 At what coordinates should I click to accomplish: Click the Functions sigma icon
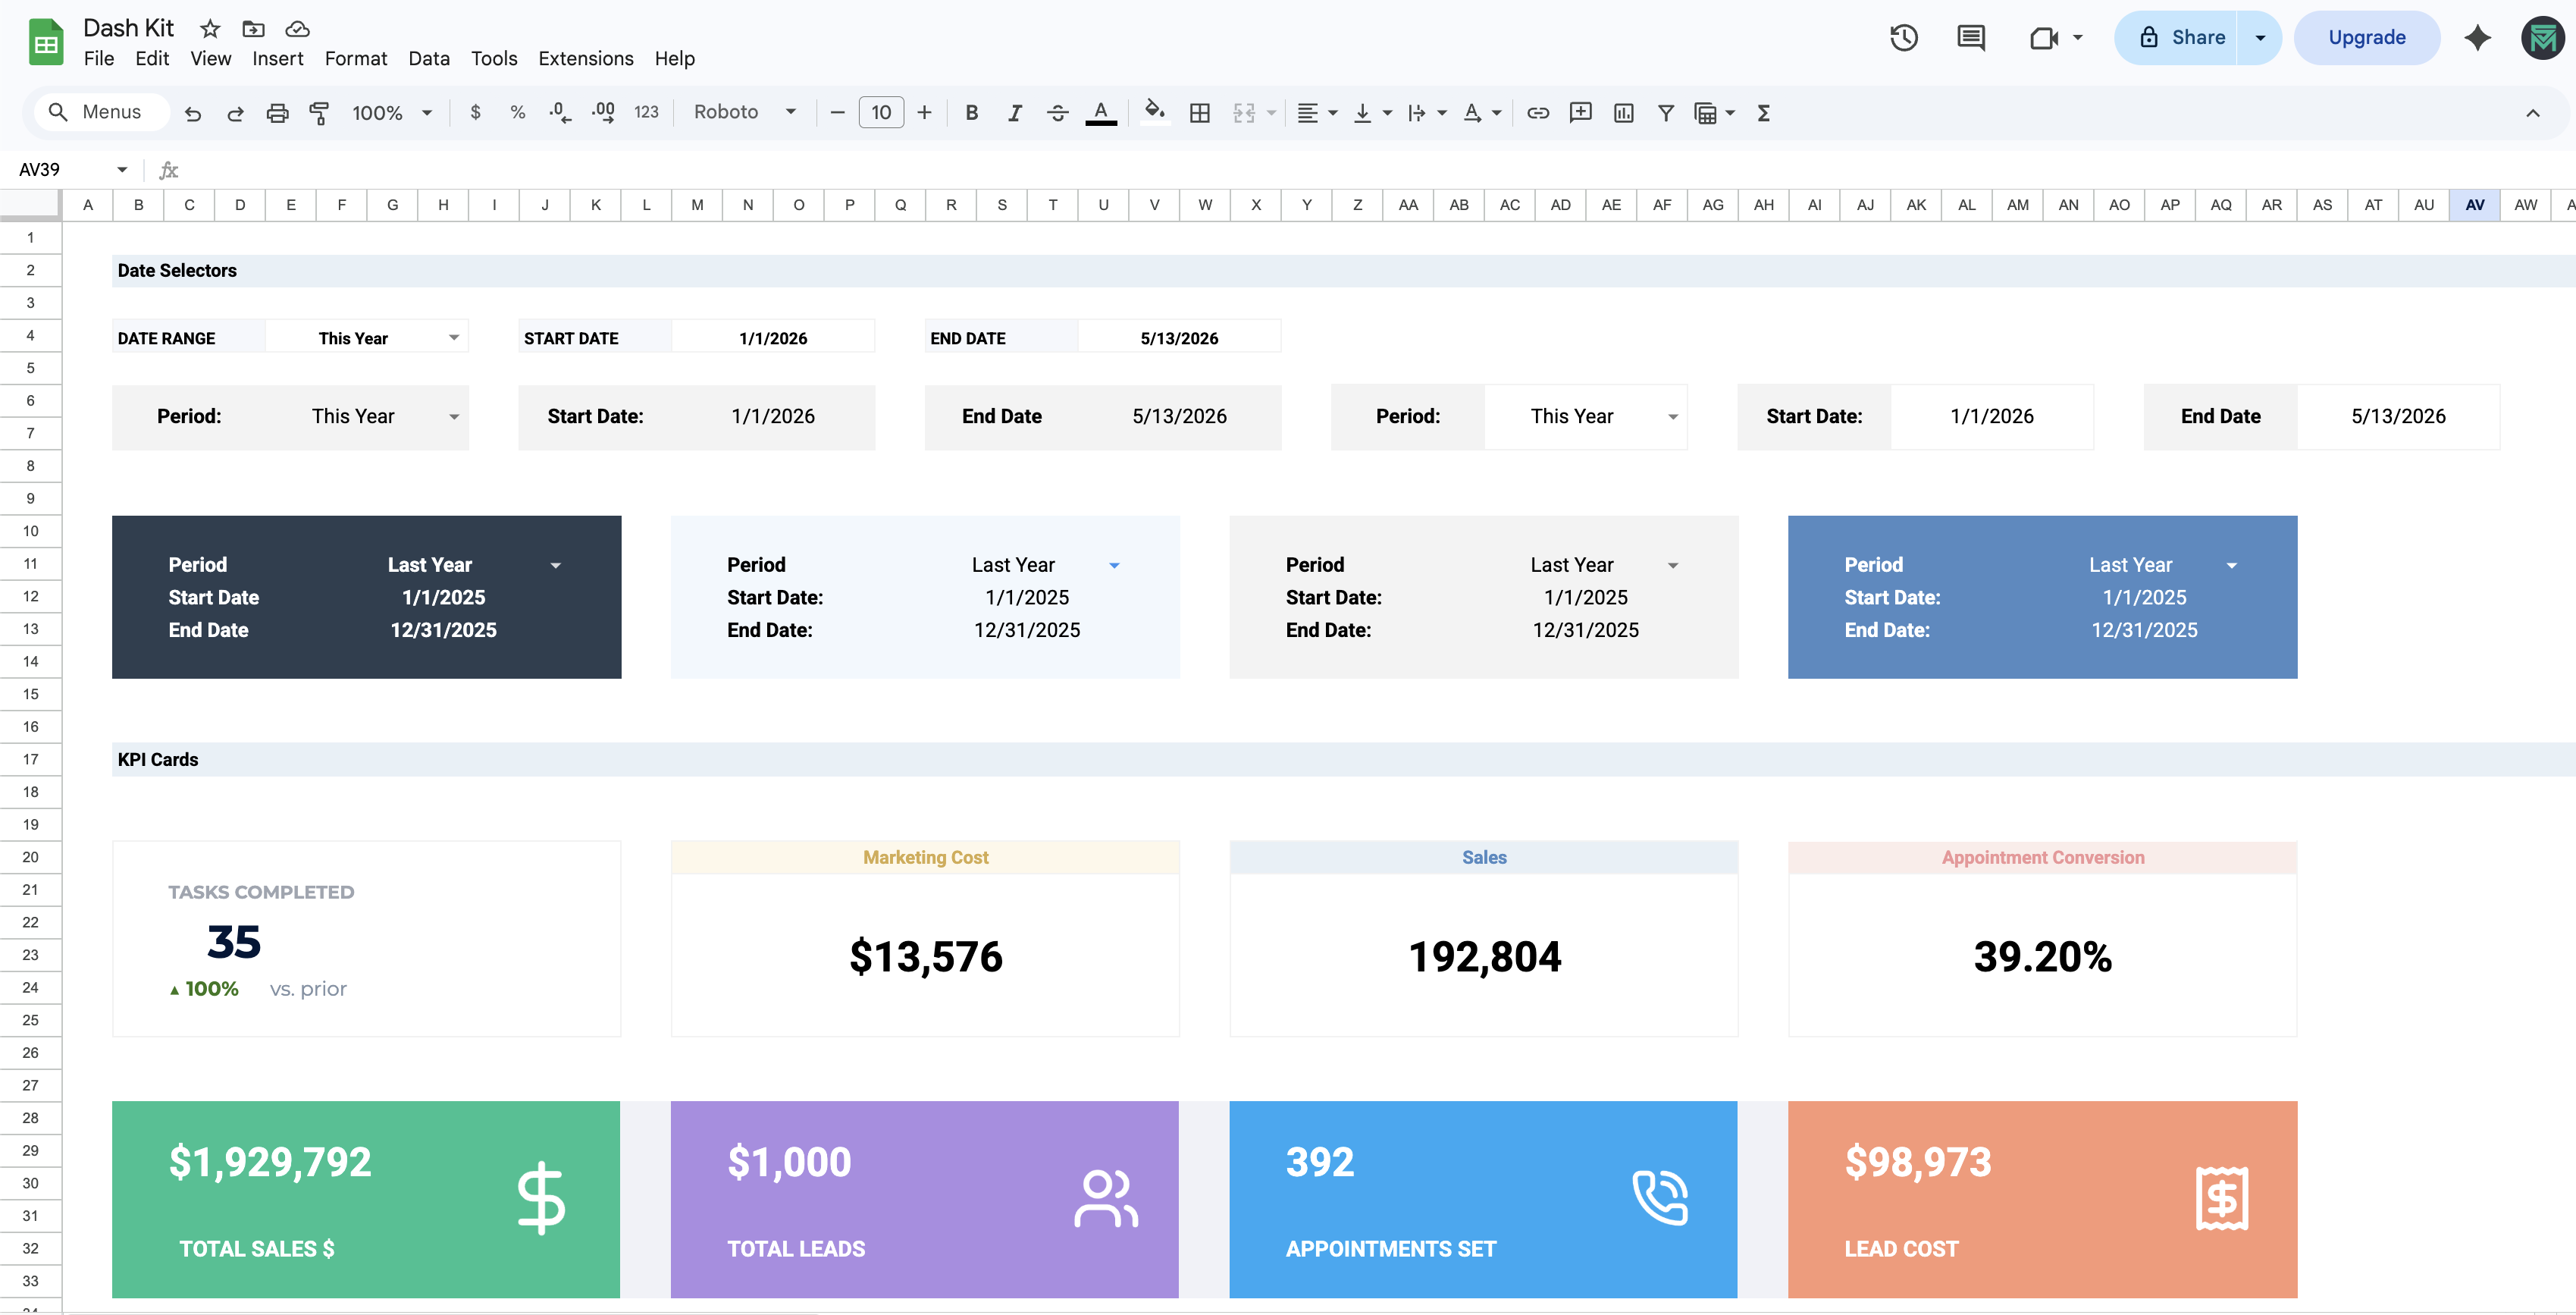[x=1764, y=113]
